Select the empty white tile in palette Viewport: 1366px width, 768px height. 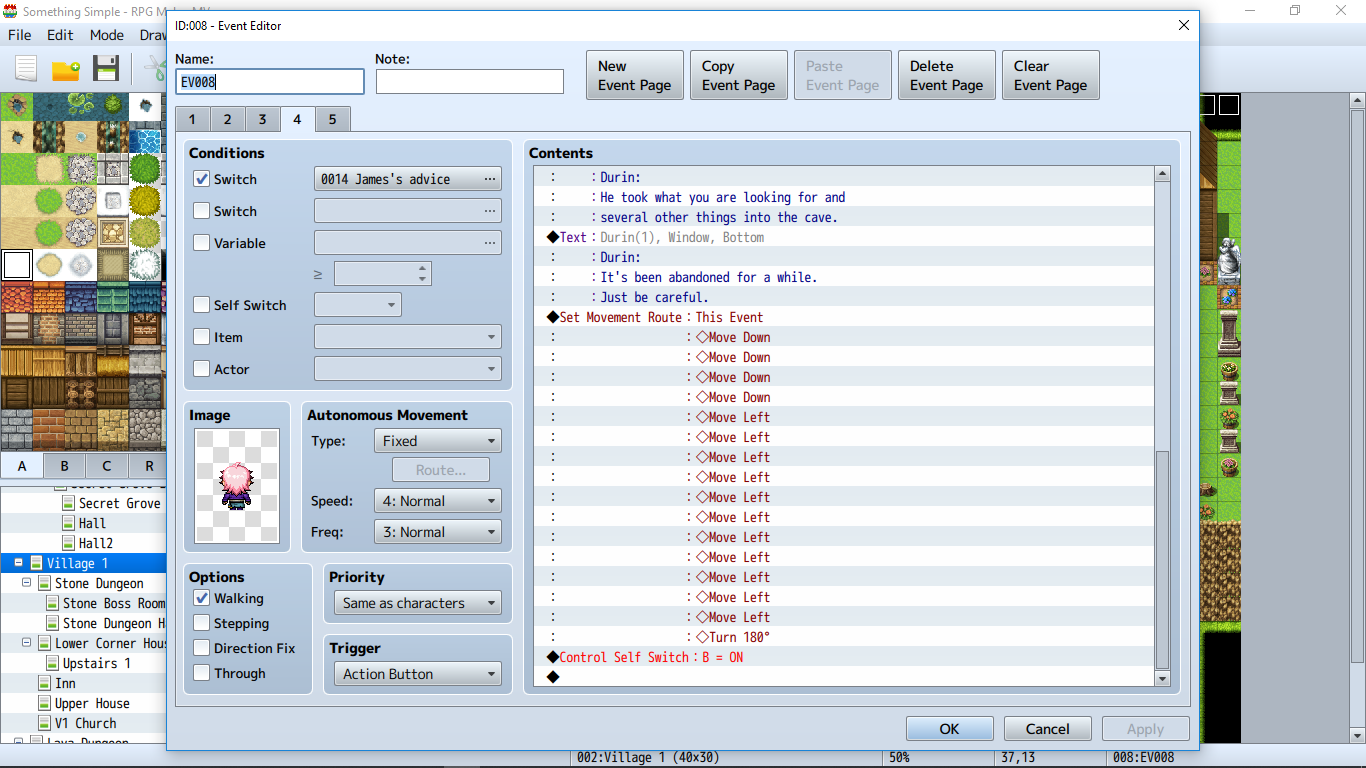click(17, 265)
